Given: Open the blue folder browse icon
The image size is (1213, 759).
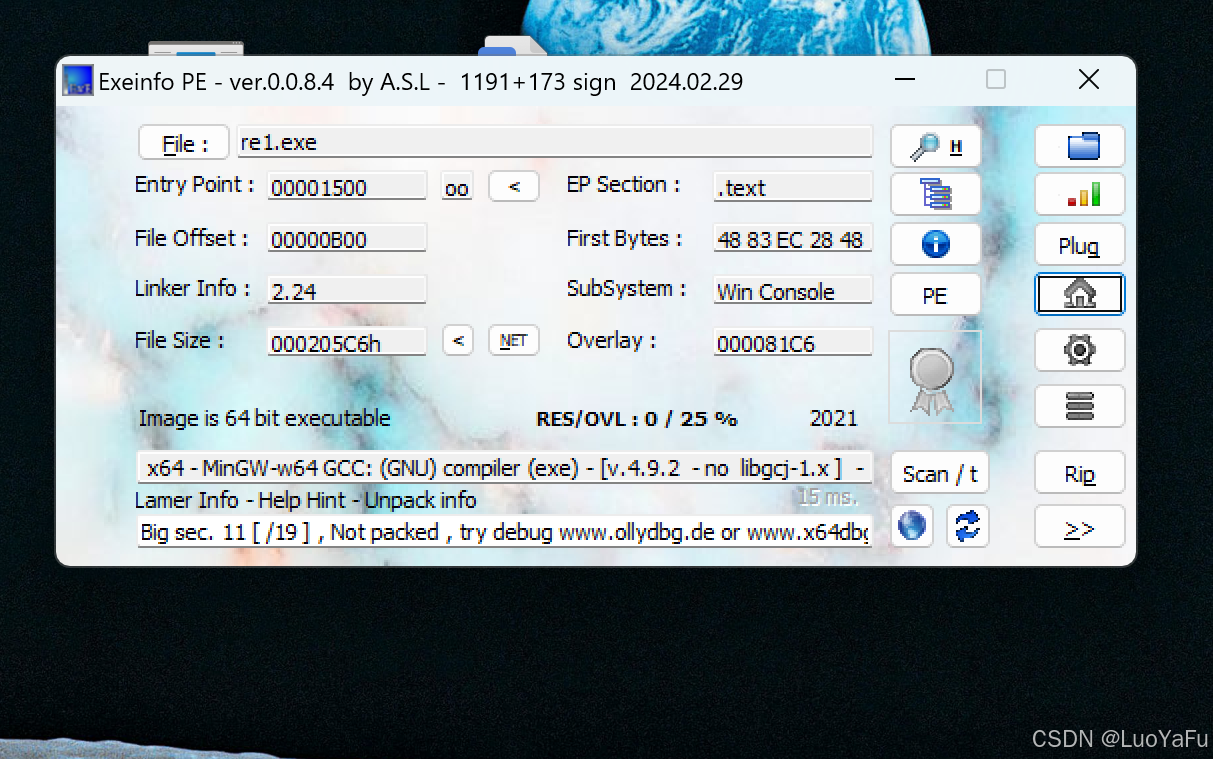Looking at the screenshot, I should tap(1080, 146).
